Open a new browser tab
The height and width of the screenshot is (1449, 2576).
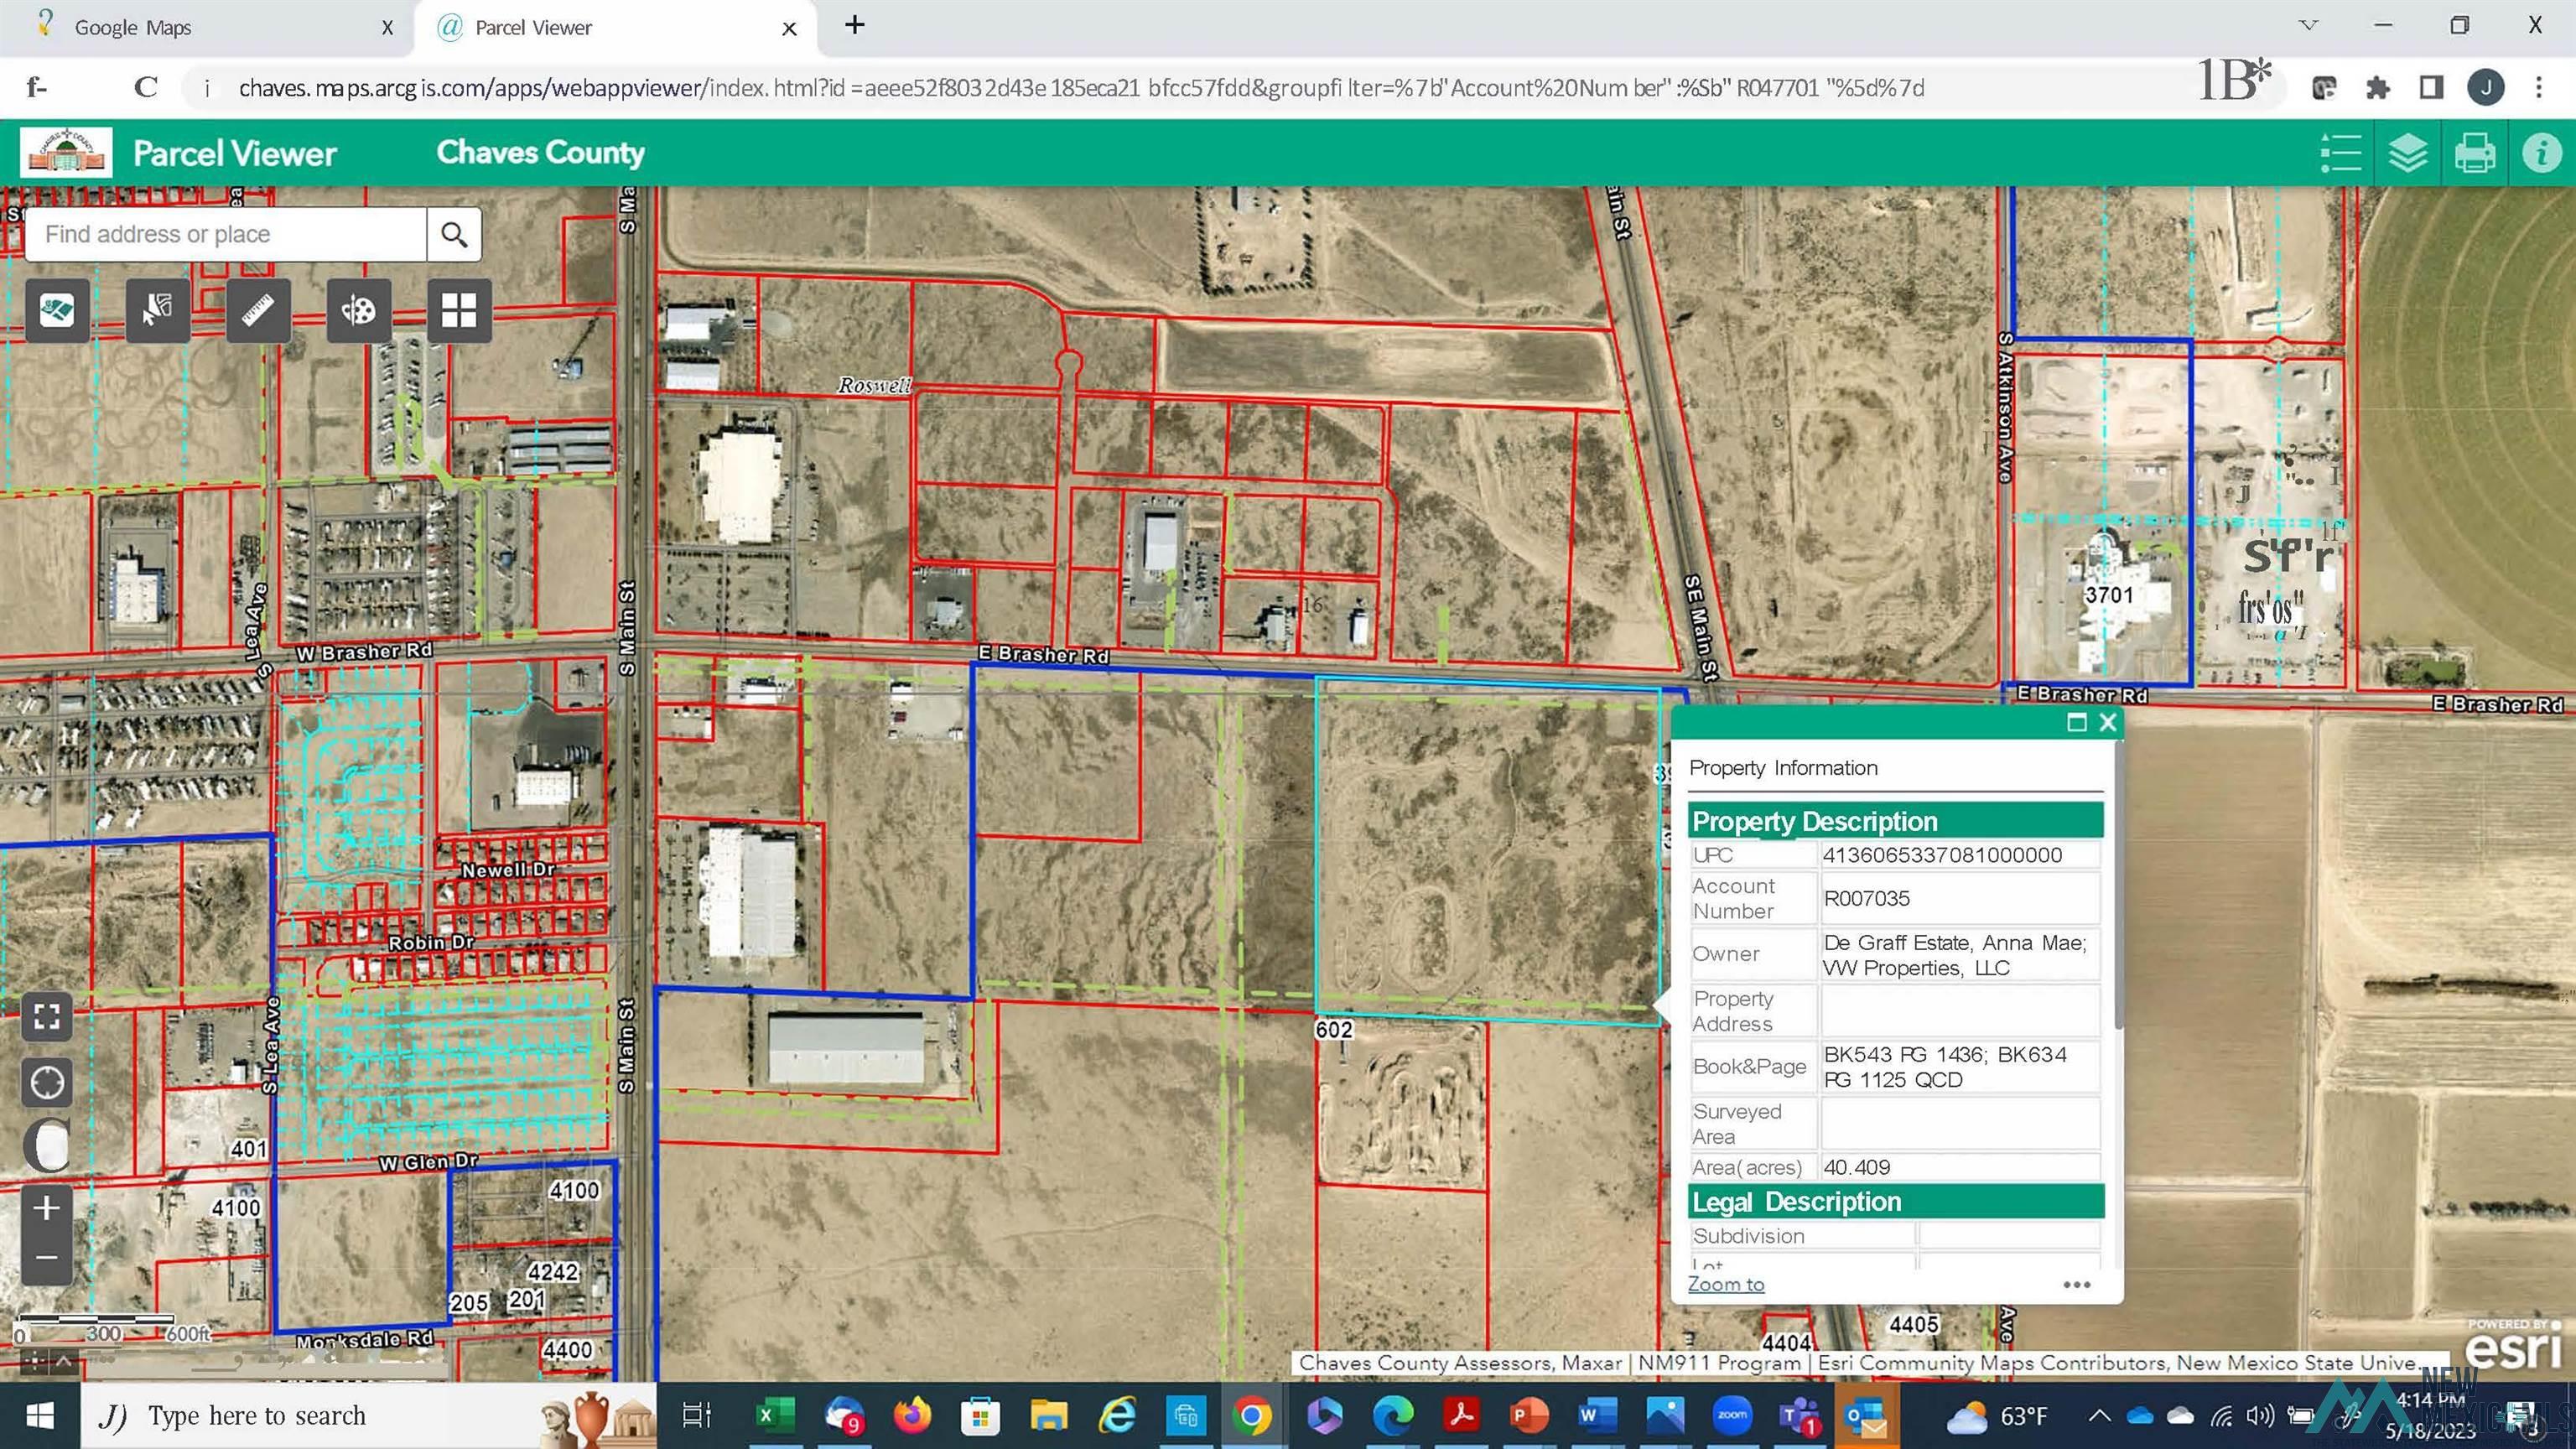[x=854, y=25]
